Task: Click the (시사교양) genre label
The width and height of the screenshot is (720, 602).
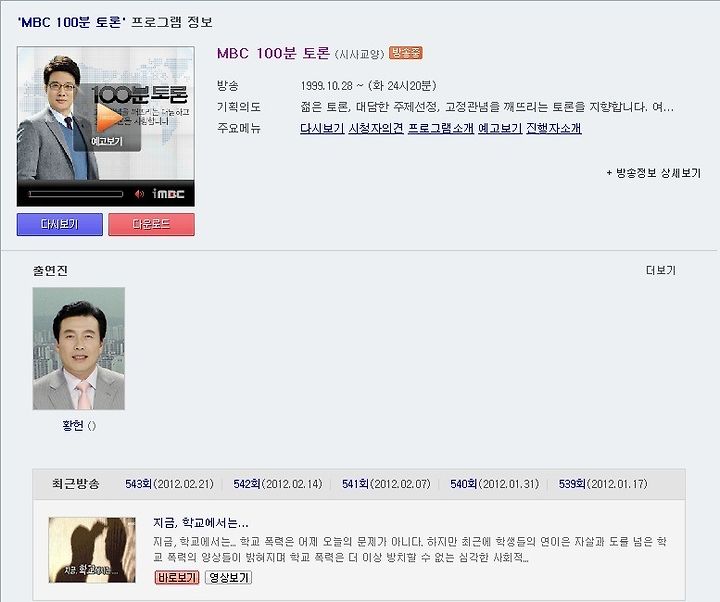Action: pyautogui.click(x=360, y=54)
